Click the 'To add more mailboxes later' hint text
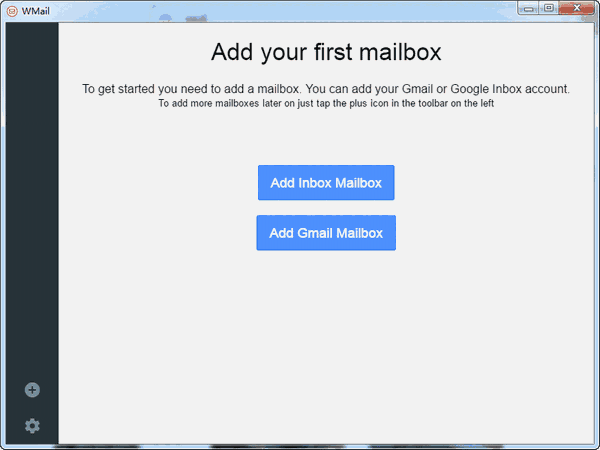This screenshot has width=600, height=450. (326, 103)
